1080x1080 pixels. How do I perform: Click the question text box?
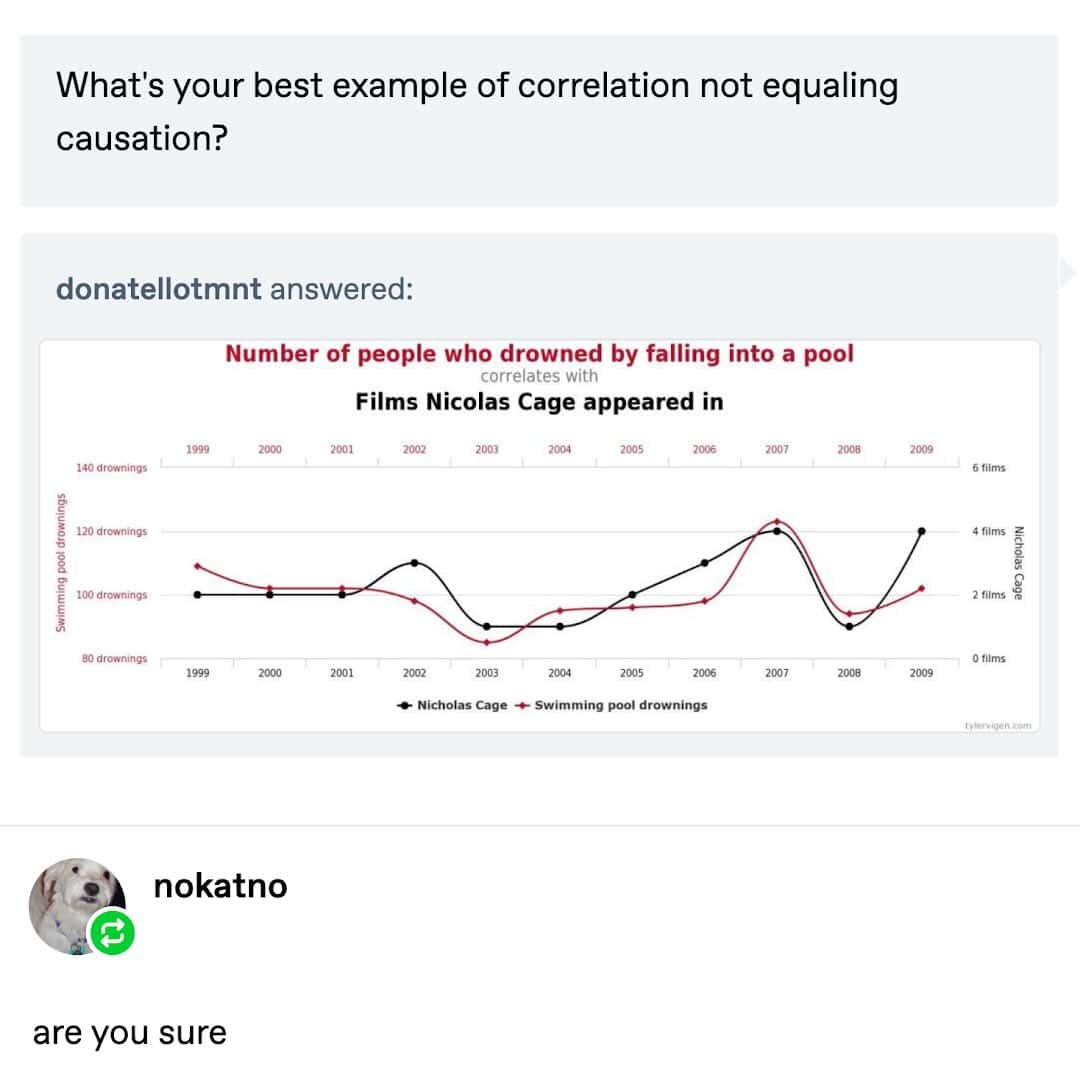(x=539, y=120)
